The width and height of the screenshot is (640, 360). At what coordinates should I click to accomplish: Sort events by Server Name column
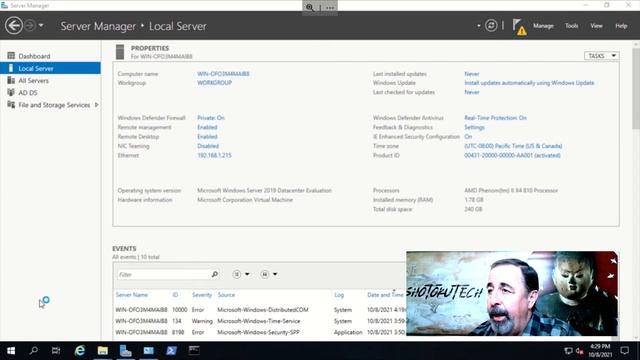131,295
